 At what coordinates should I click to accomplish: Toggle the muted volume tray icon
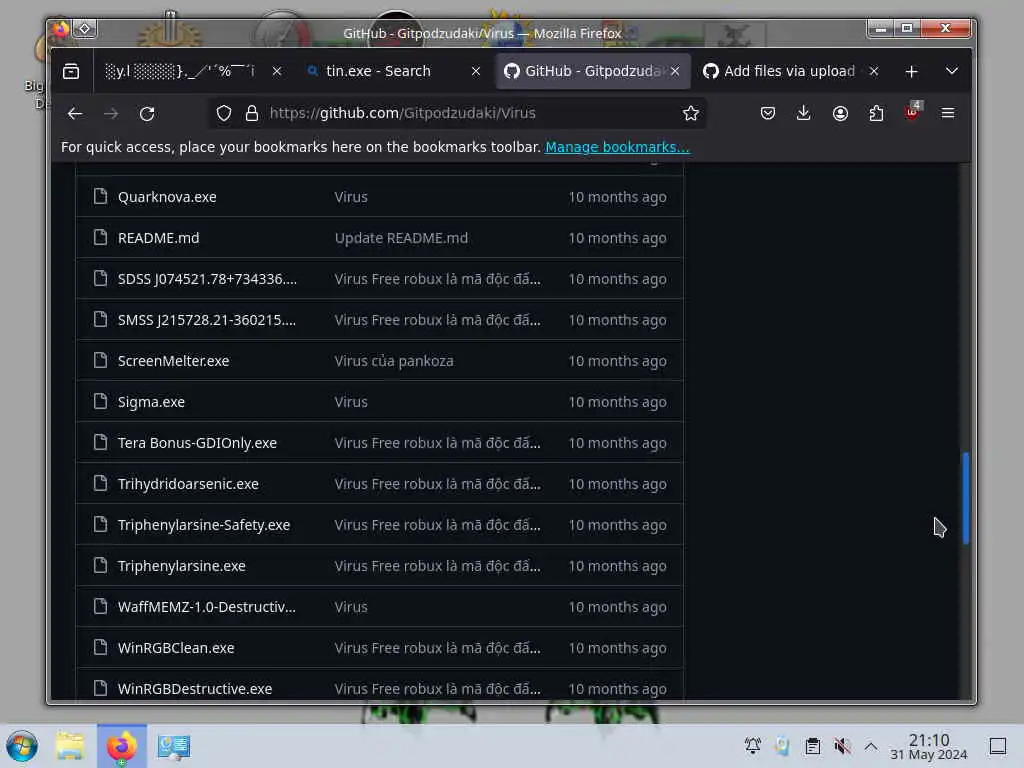coord(842,746)
